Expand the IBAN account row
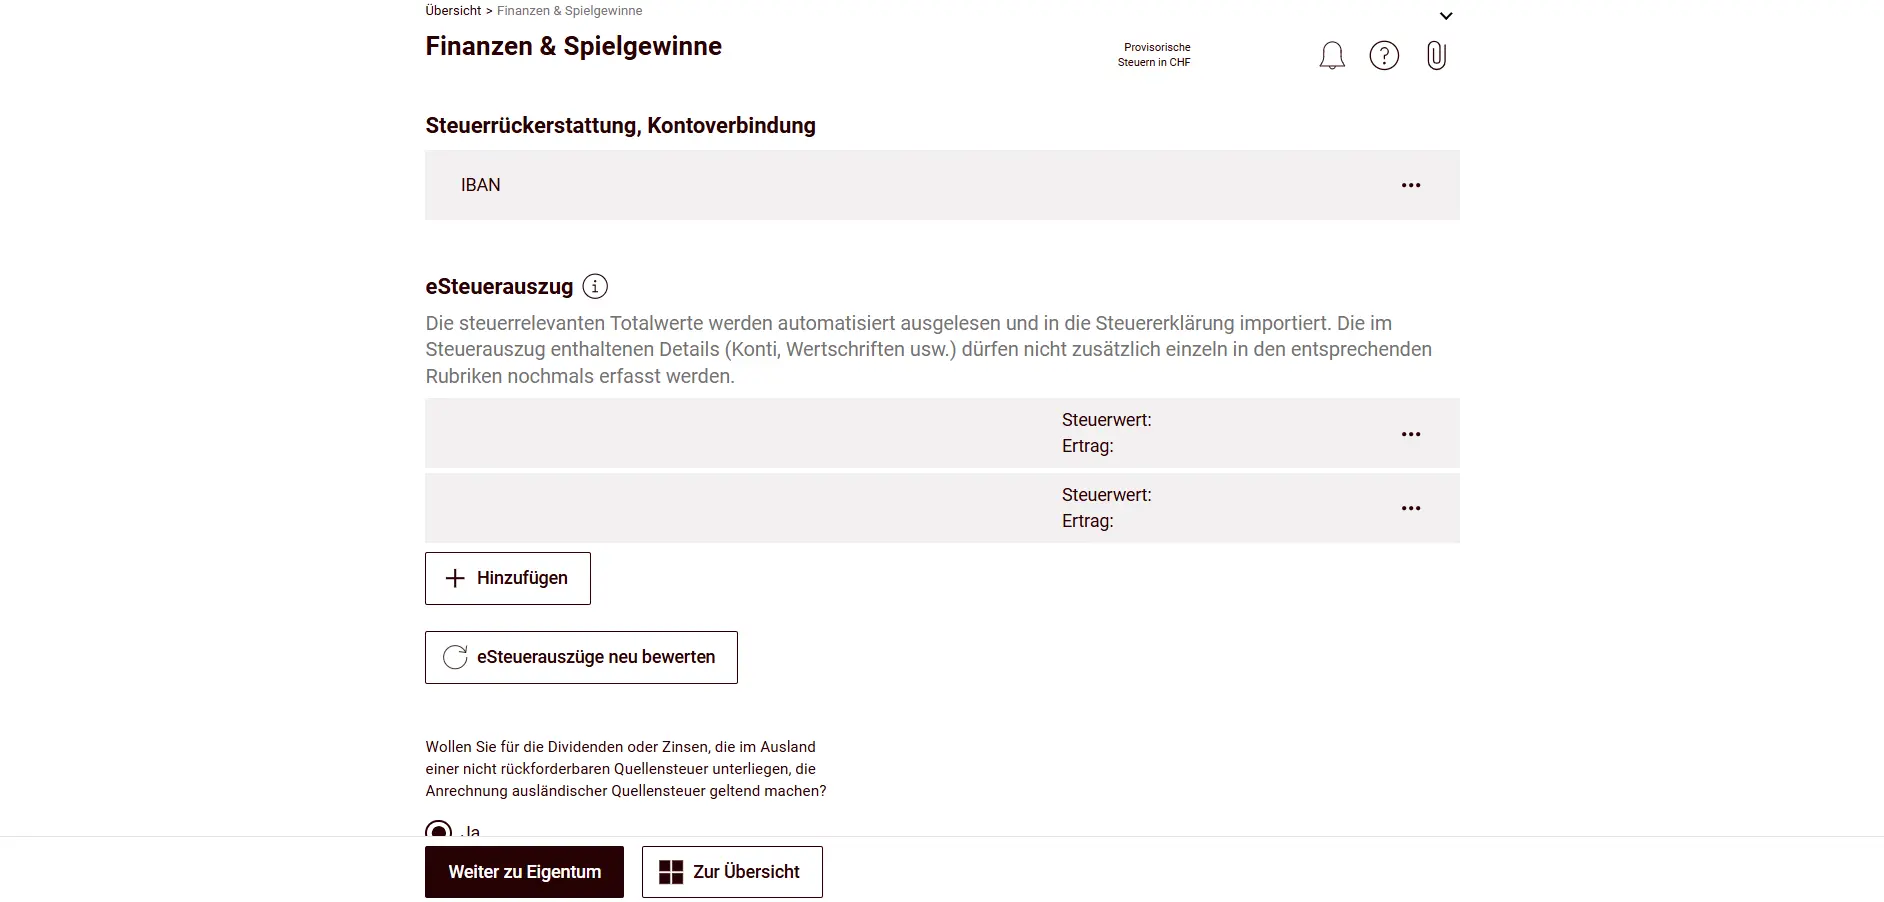 tap(900, 185)
